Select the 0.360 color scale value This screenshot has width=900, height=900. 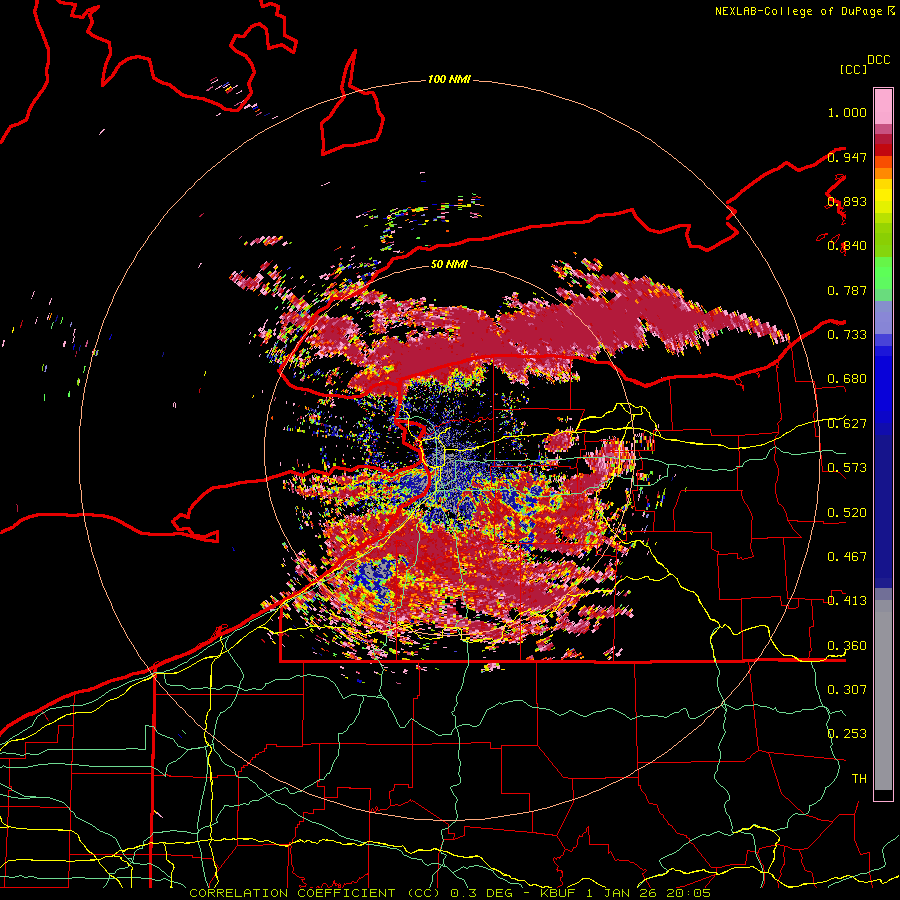(847, 646)
